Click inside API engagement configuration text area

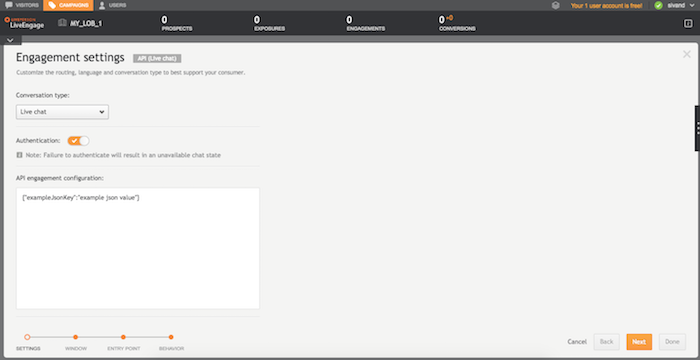(x=138, y=248)
